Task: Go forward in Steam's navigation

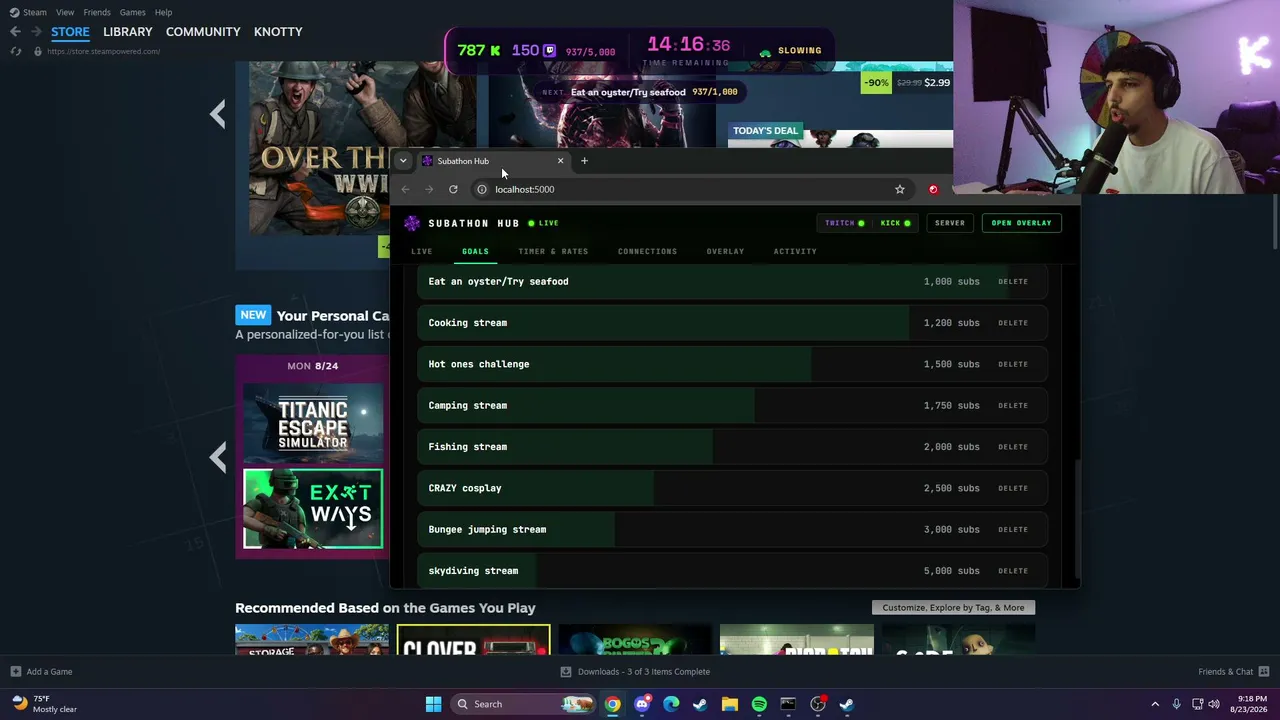Action: (x=35, y=32)
